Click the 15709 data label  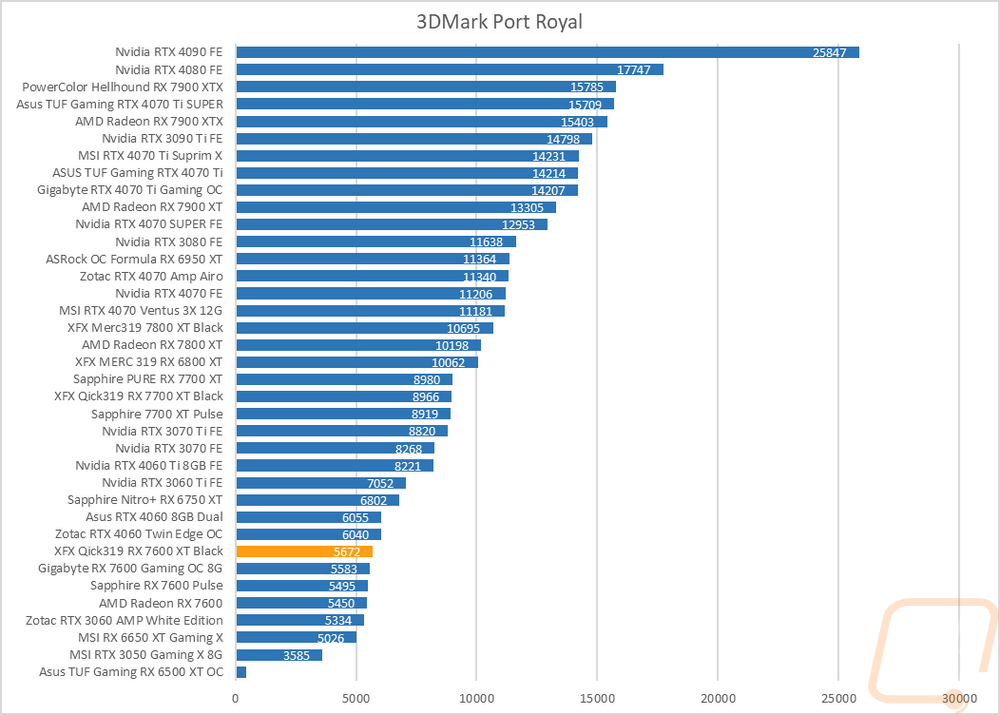click(x=585, y=105)
